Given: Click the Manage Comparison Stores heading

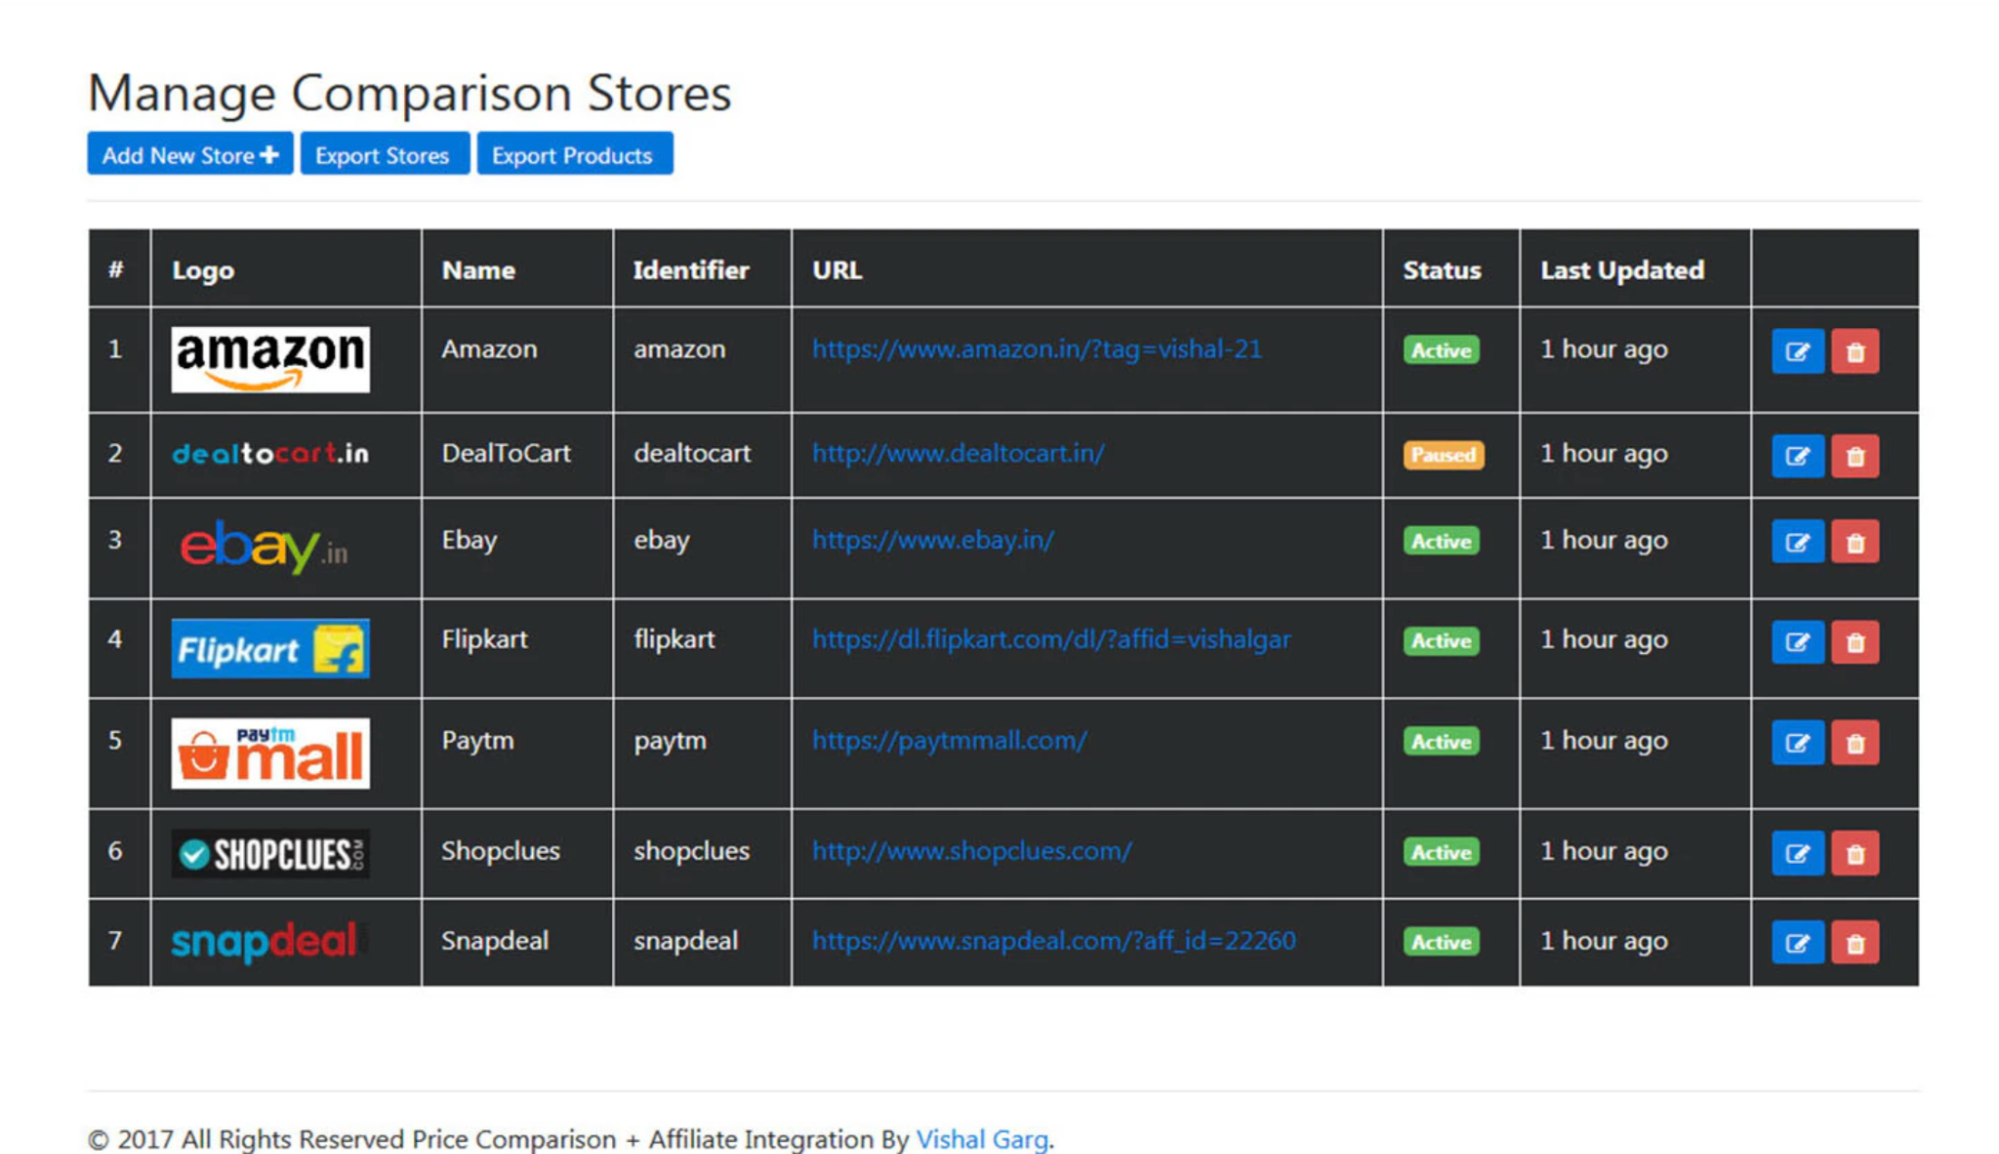Looking at the screenshot, I should pyautogui.click(x=410, y=93).
